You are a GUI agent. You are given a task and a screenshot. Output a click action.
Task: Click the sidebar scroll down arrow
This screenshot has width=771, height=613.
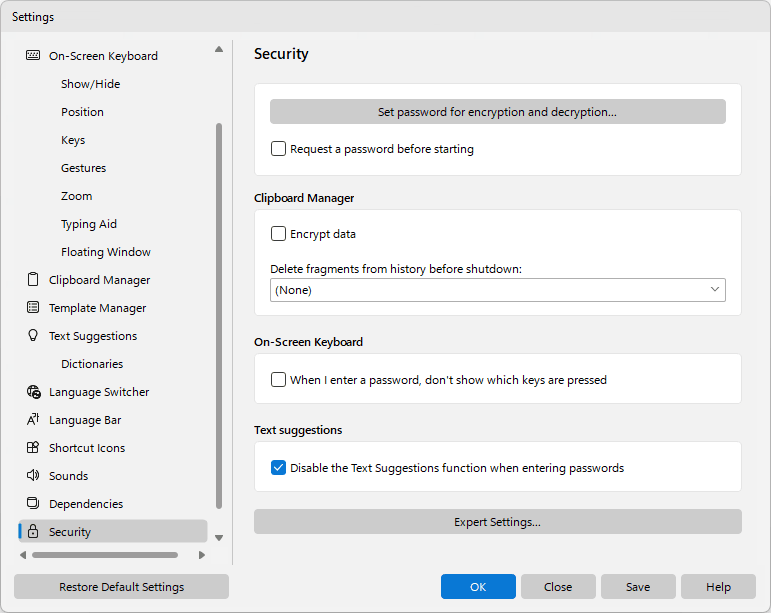(219, 538)
